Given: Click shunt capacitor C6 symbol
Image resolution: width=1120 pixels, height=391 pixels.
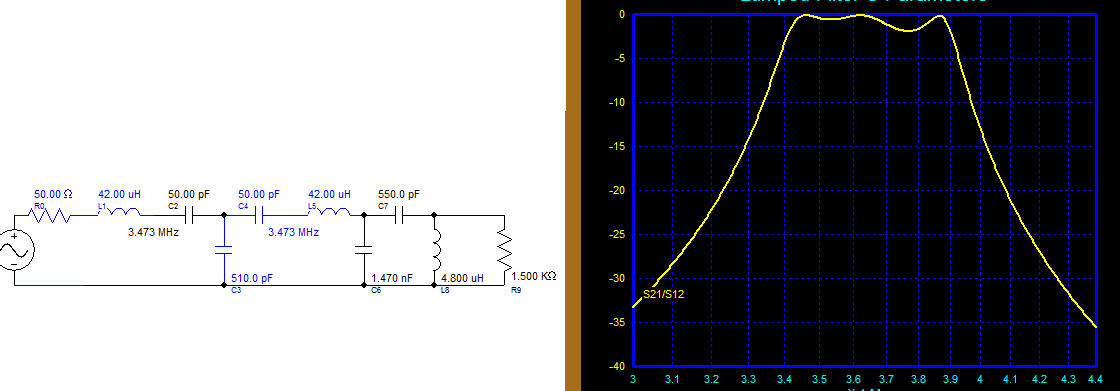Looking at the screenshot, I should [x=364, y=250].
